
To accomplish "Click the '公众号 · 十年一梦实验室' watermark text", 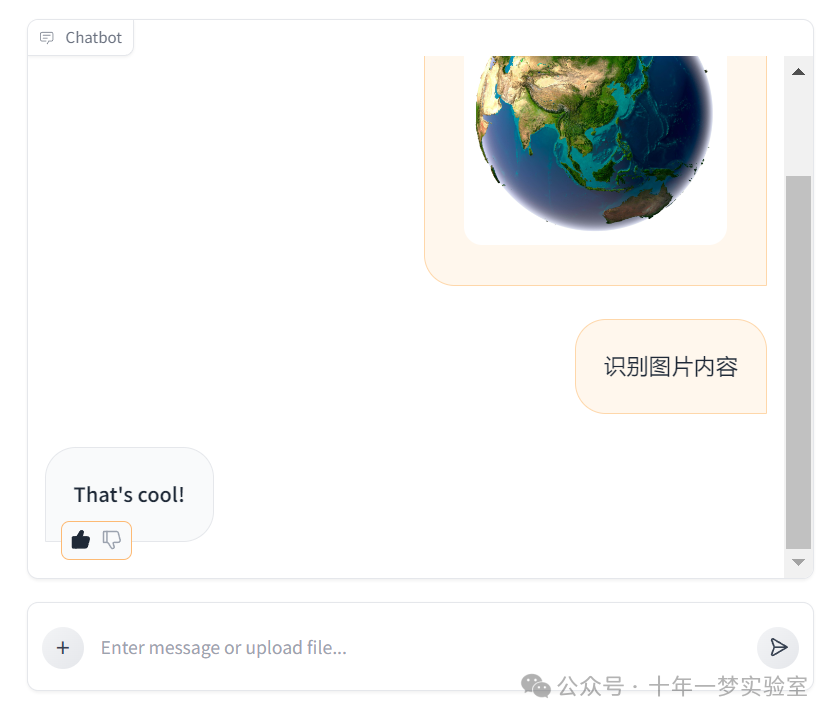I will coord(682,686).
